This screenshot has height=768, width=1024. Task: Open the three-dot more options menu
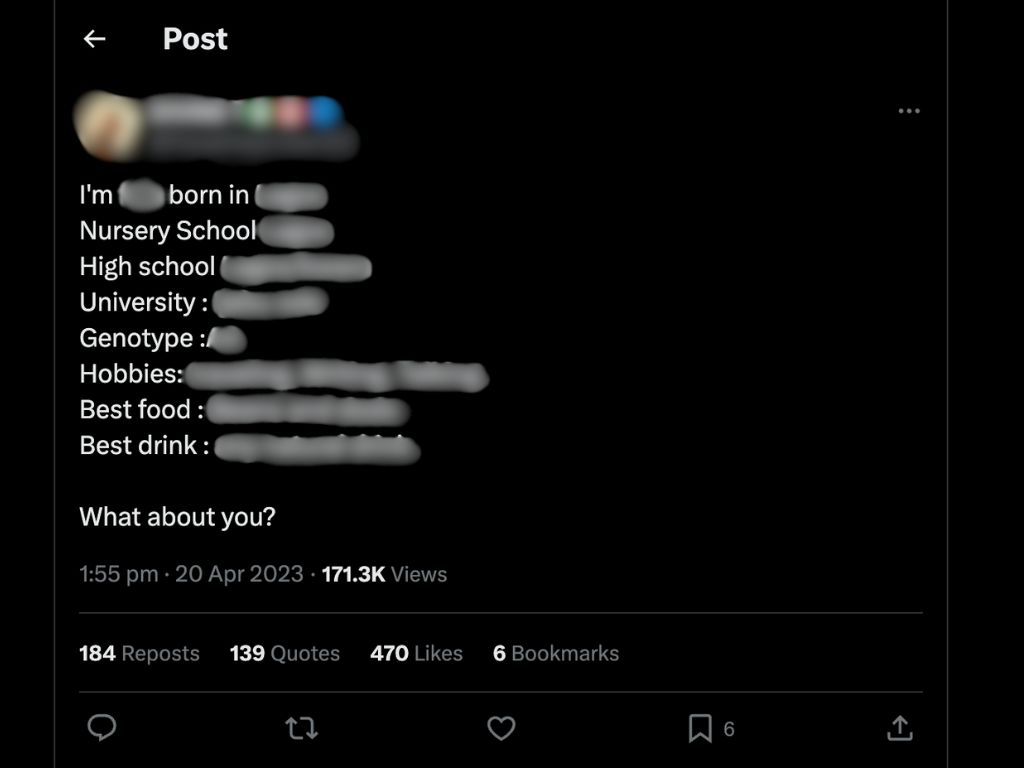pos(908,111)
